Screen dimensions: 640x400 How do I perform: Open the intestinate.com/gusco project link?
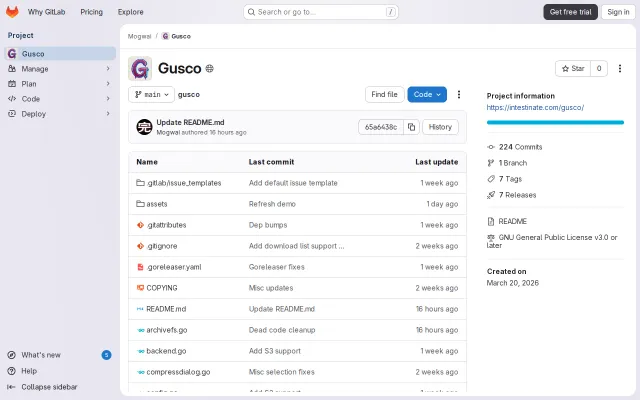pyautogui.click(x=535, y=107)
